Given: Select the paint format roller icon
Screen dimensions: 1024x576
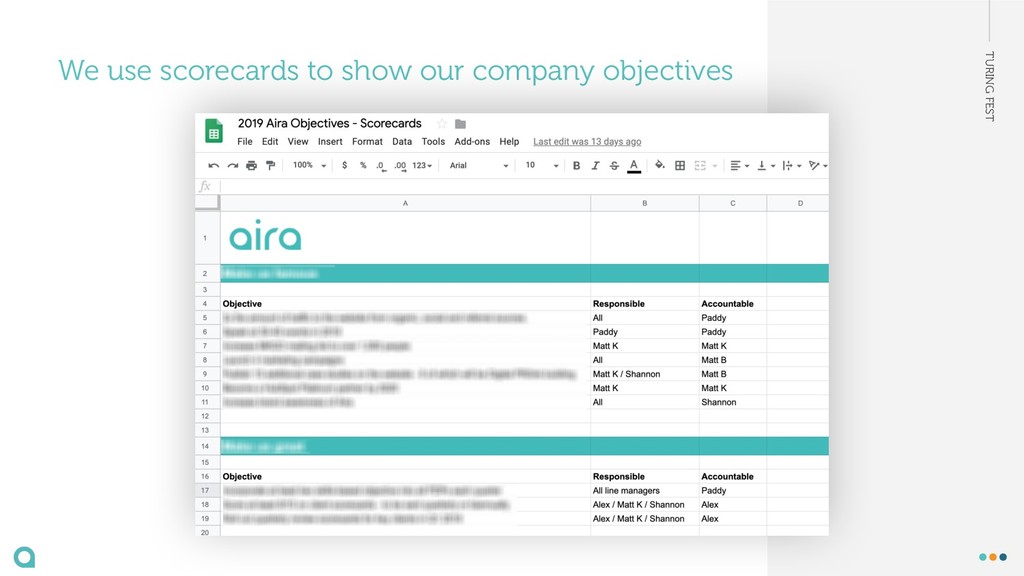Looking at the screenshot, I should [270, 166].
